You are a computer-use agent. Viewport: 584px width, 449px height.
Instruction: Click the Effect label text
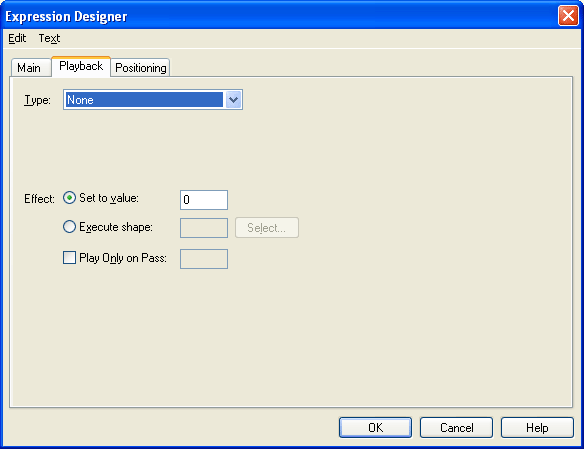click(39, 199)
